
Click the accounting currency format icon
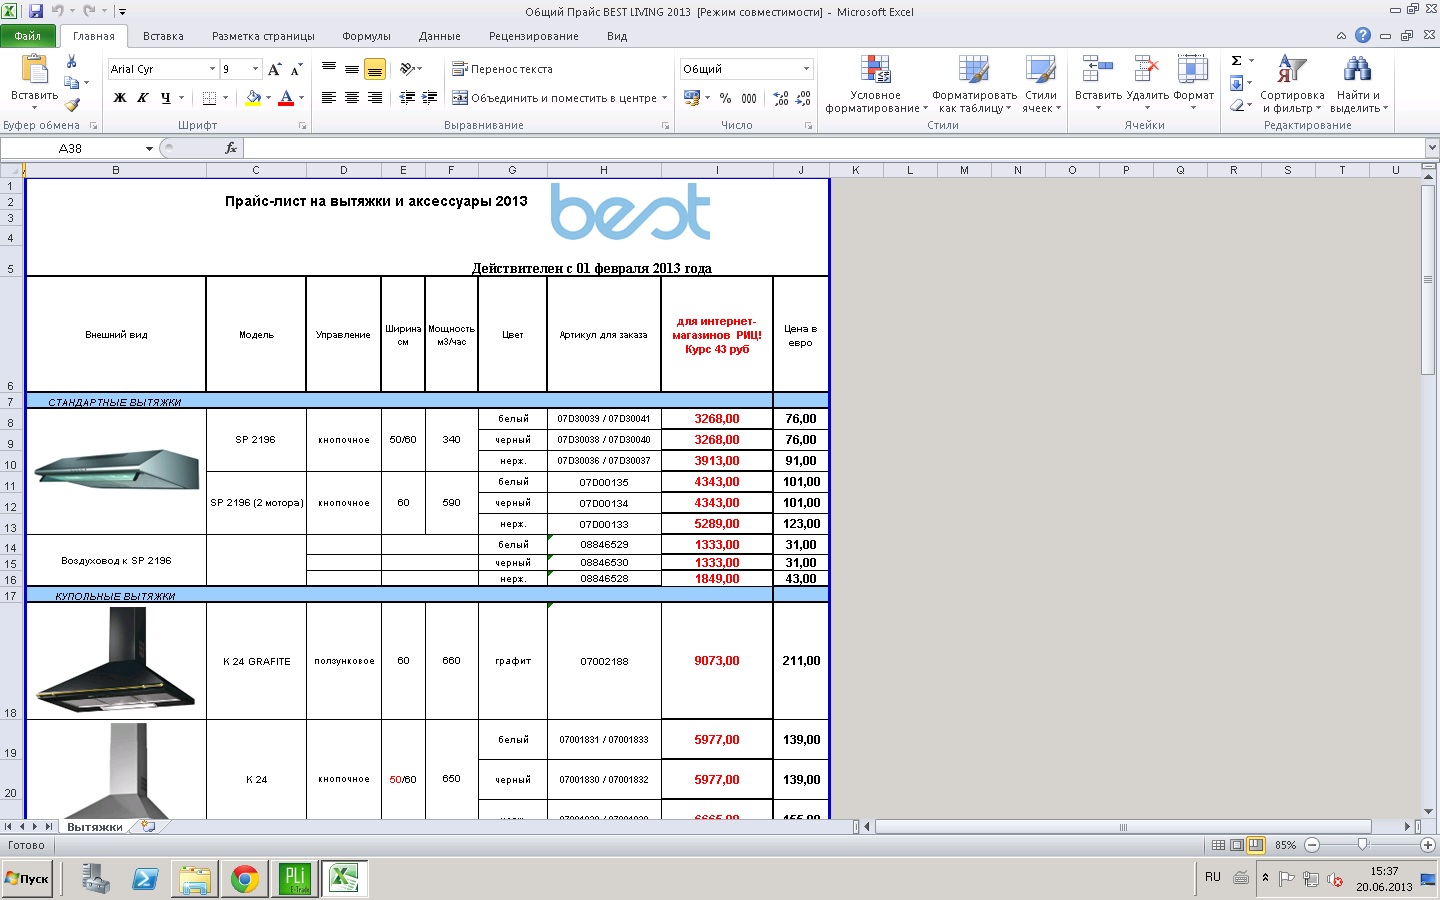pyautogui.click(x=691, y=98)
